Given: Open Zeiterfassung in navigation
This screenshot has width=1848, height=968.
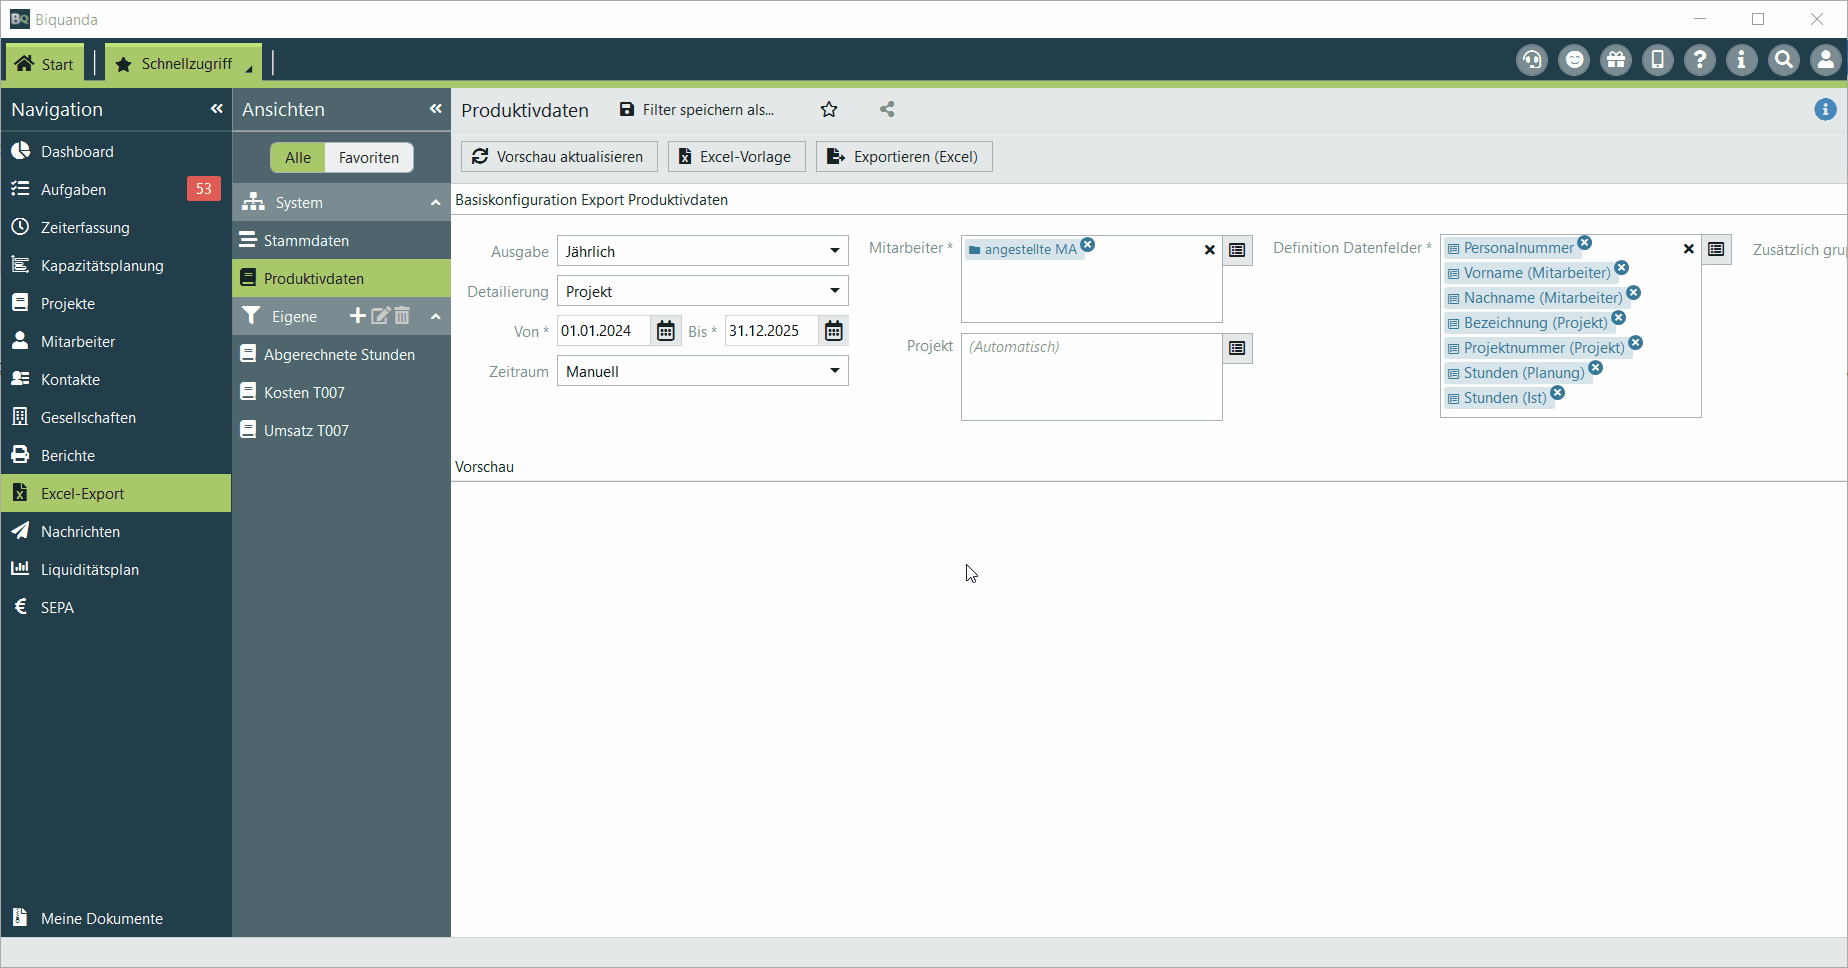Looking at the screenshot, I should tap(85, 228).
